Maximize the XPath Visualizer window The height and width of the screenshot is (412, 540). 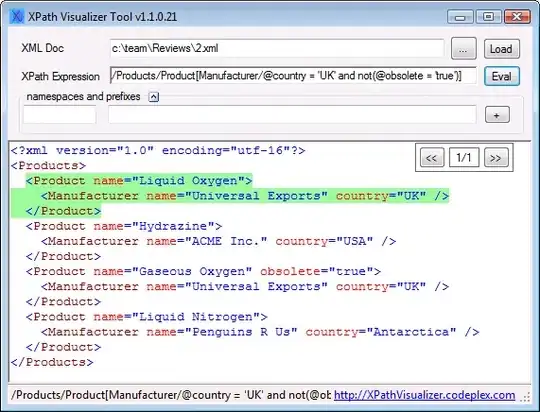point(488,17)
